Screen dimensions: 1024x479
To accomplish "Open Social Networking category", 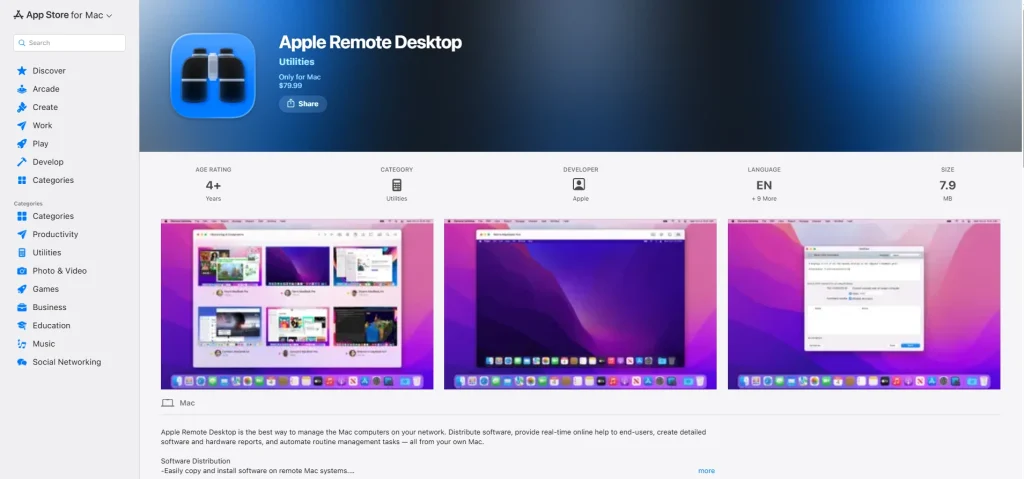I will [x=69, y=362].
